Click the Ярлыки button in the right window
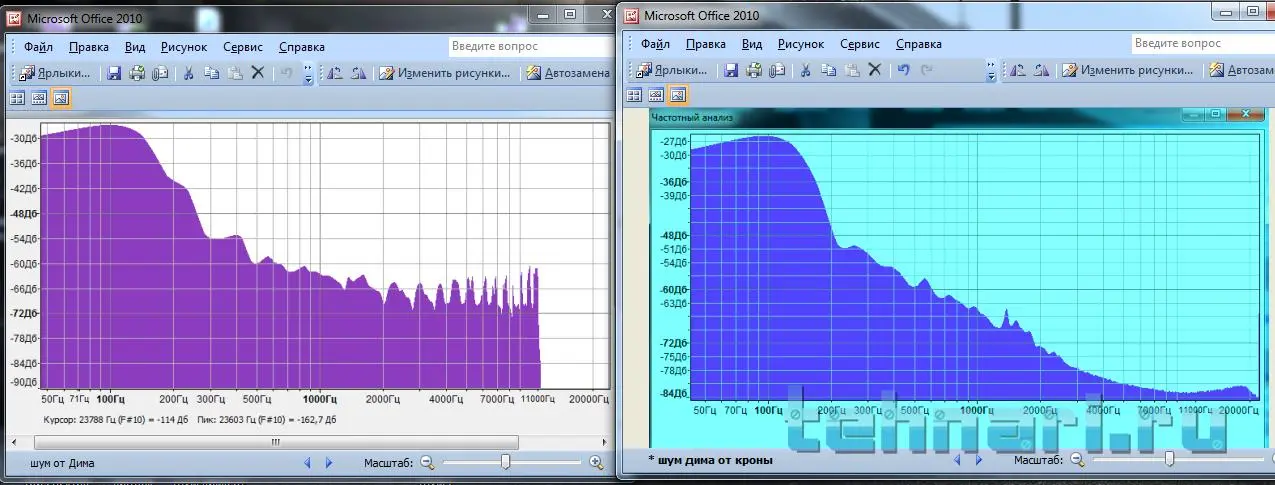 pyautogui.click(x=670, y=70)
